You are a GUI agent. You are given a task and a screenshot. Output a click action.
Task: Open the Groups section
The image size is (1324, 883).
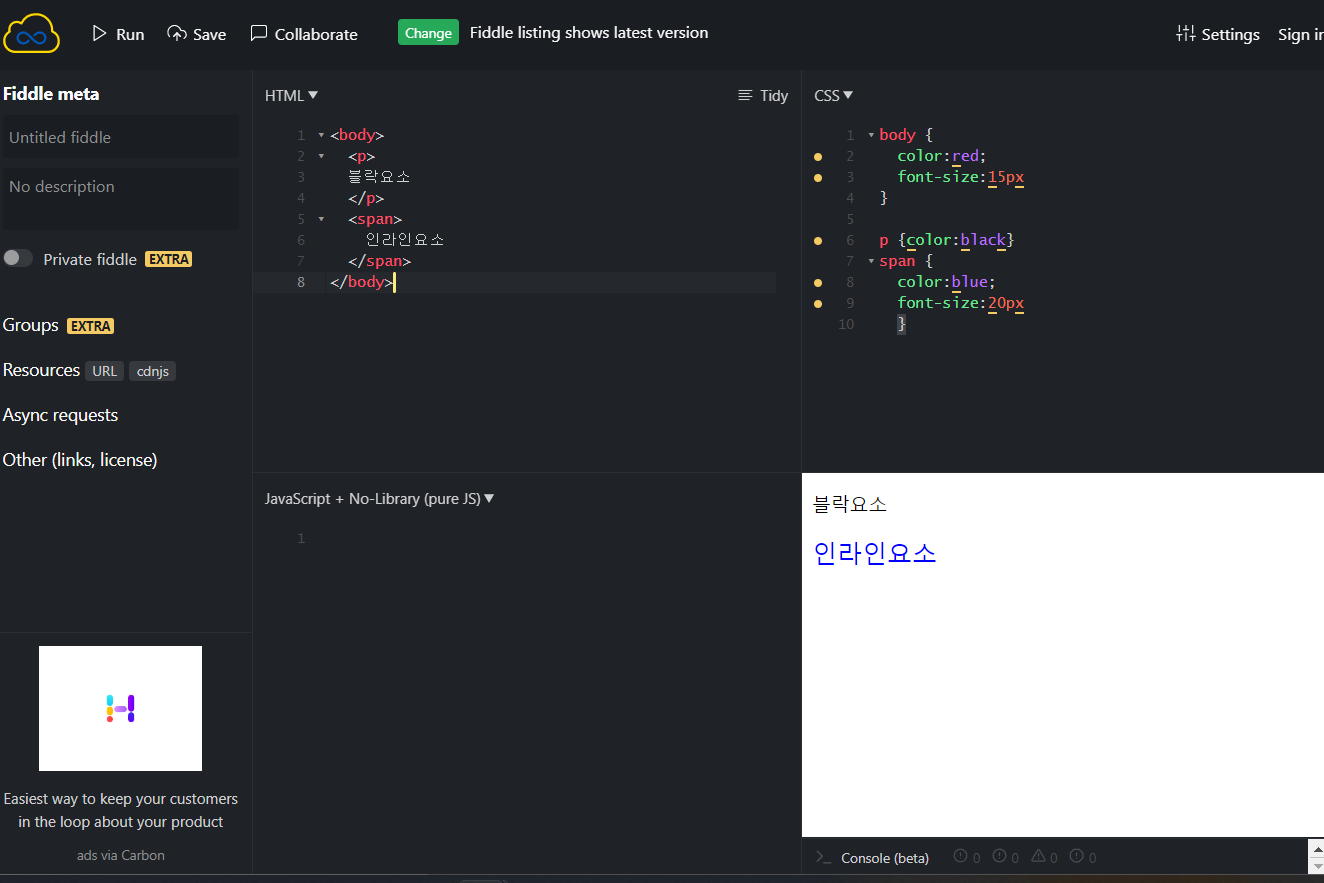pyautogui.click(x=31, y=325)
